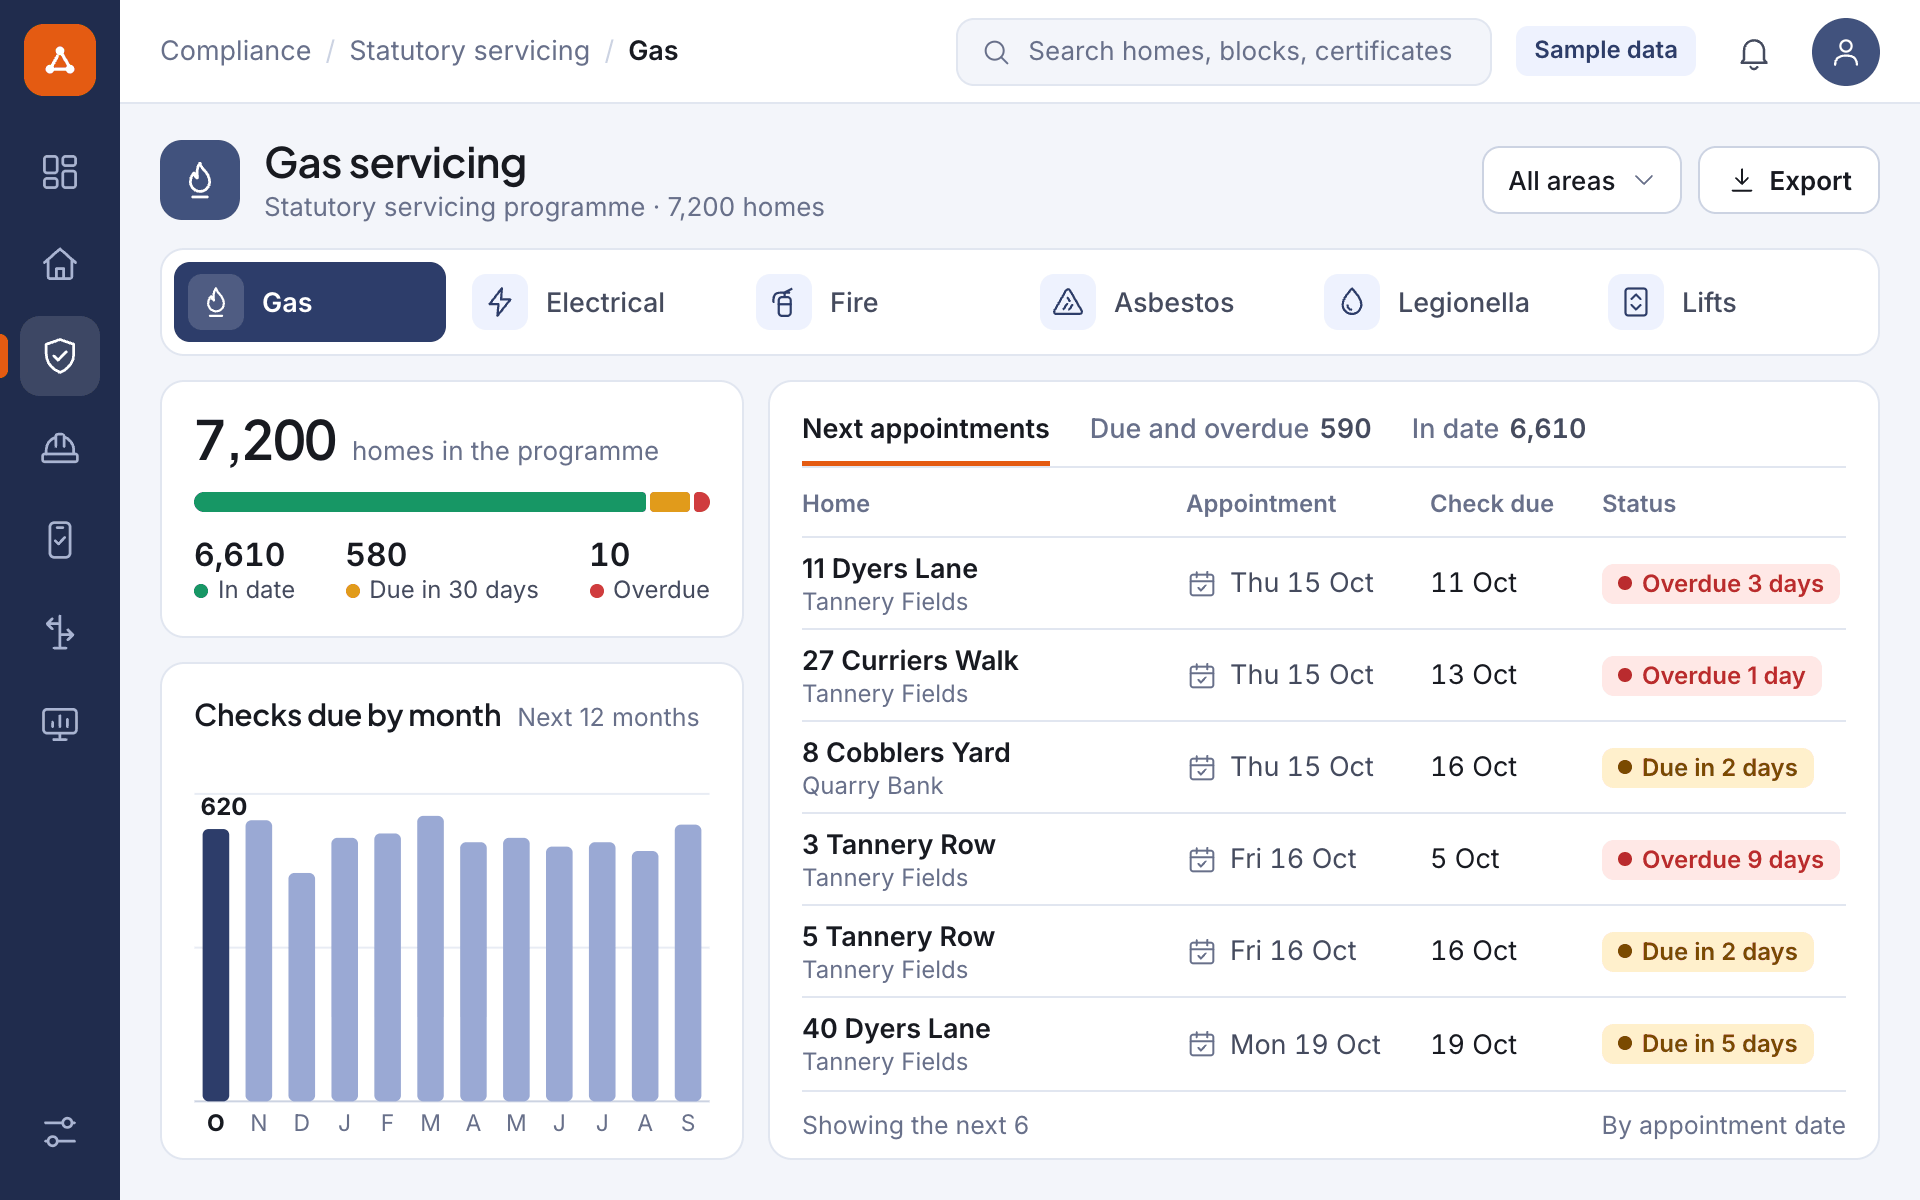Click the calendar icon for 40 Dyers Lane
The image size is (1920, 1200).
[1202, 1044]
